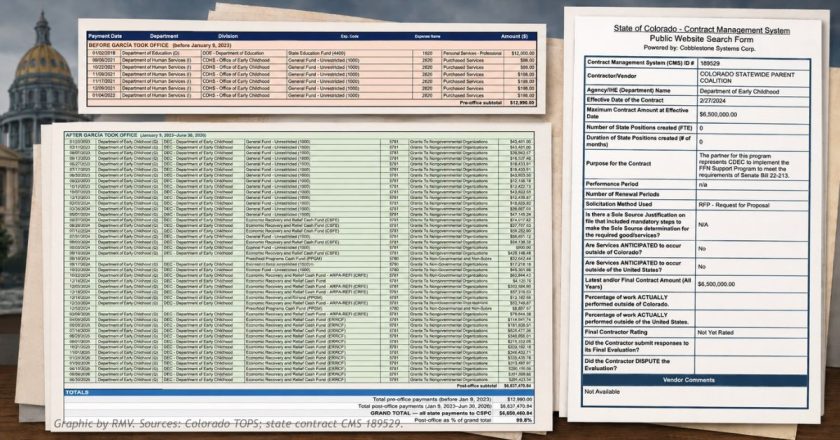Screen dimensions: 840x440
Task: Click 'Total pre-office payments' row label
Action: [x=432, y=399]
